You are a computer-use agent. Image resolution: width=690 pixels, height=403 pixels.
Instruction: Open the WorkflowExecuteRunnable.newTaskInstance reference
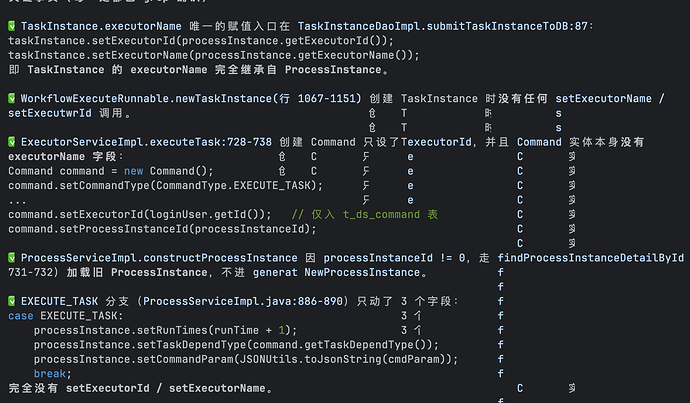tap(147, 99)
